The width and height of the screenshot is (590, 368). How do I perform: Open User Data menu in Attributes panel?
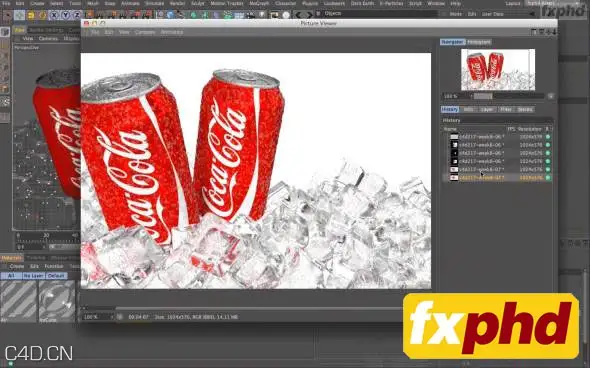[x=493, y=14]
